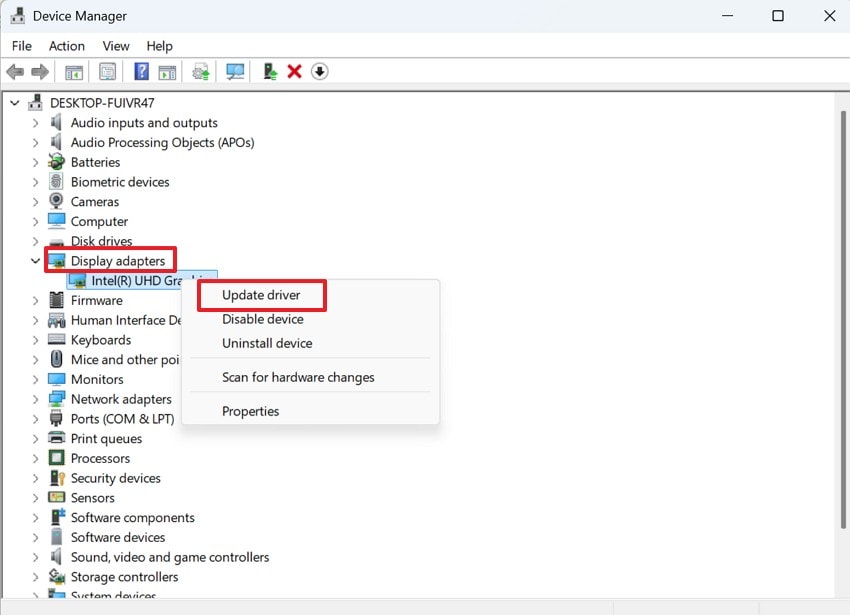
Task: Expand the Network adapters category
Action: point(36,398)
